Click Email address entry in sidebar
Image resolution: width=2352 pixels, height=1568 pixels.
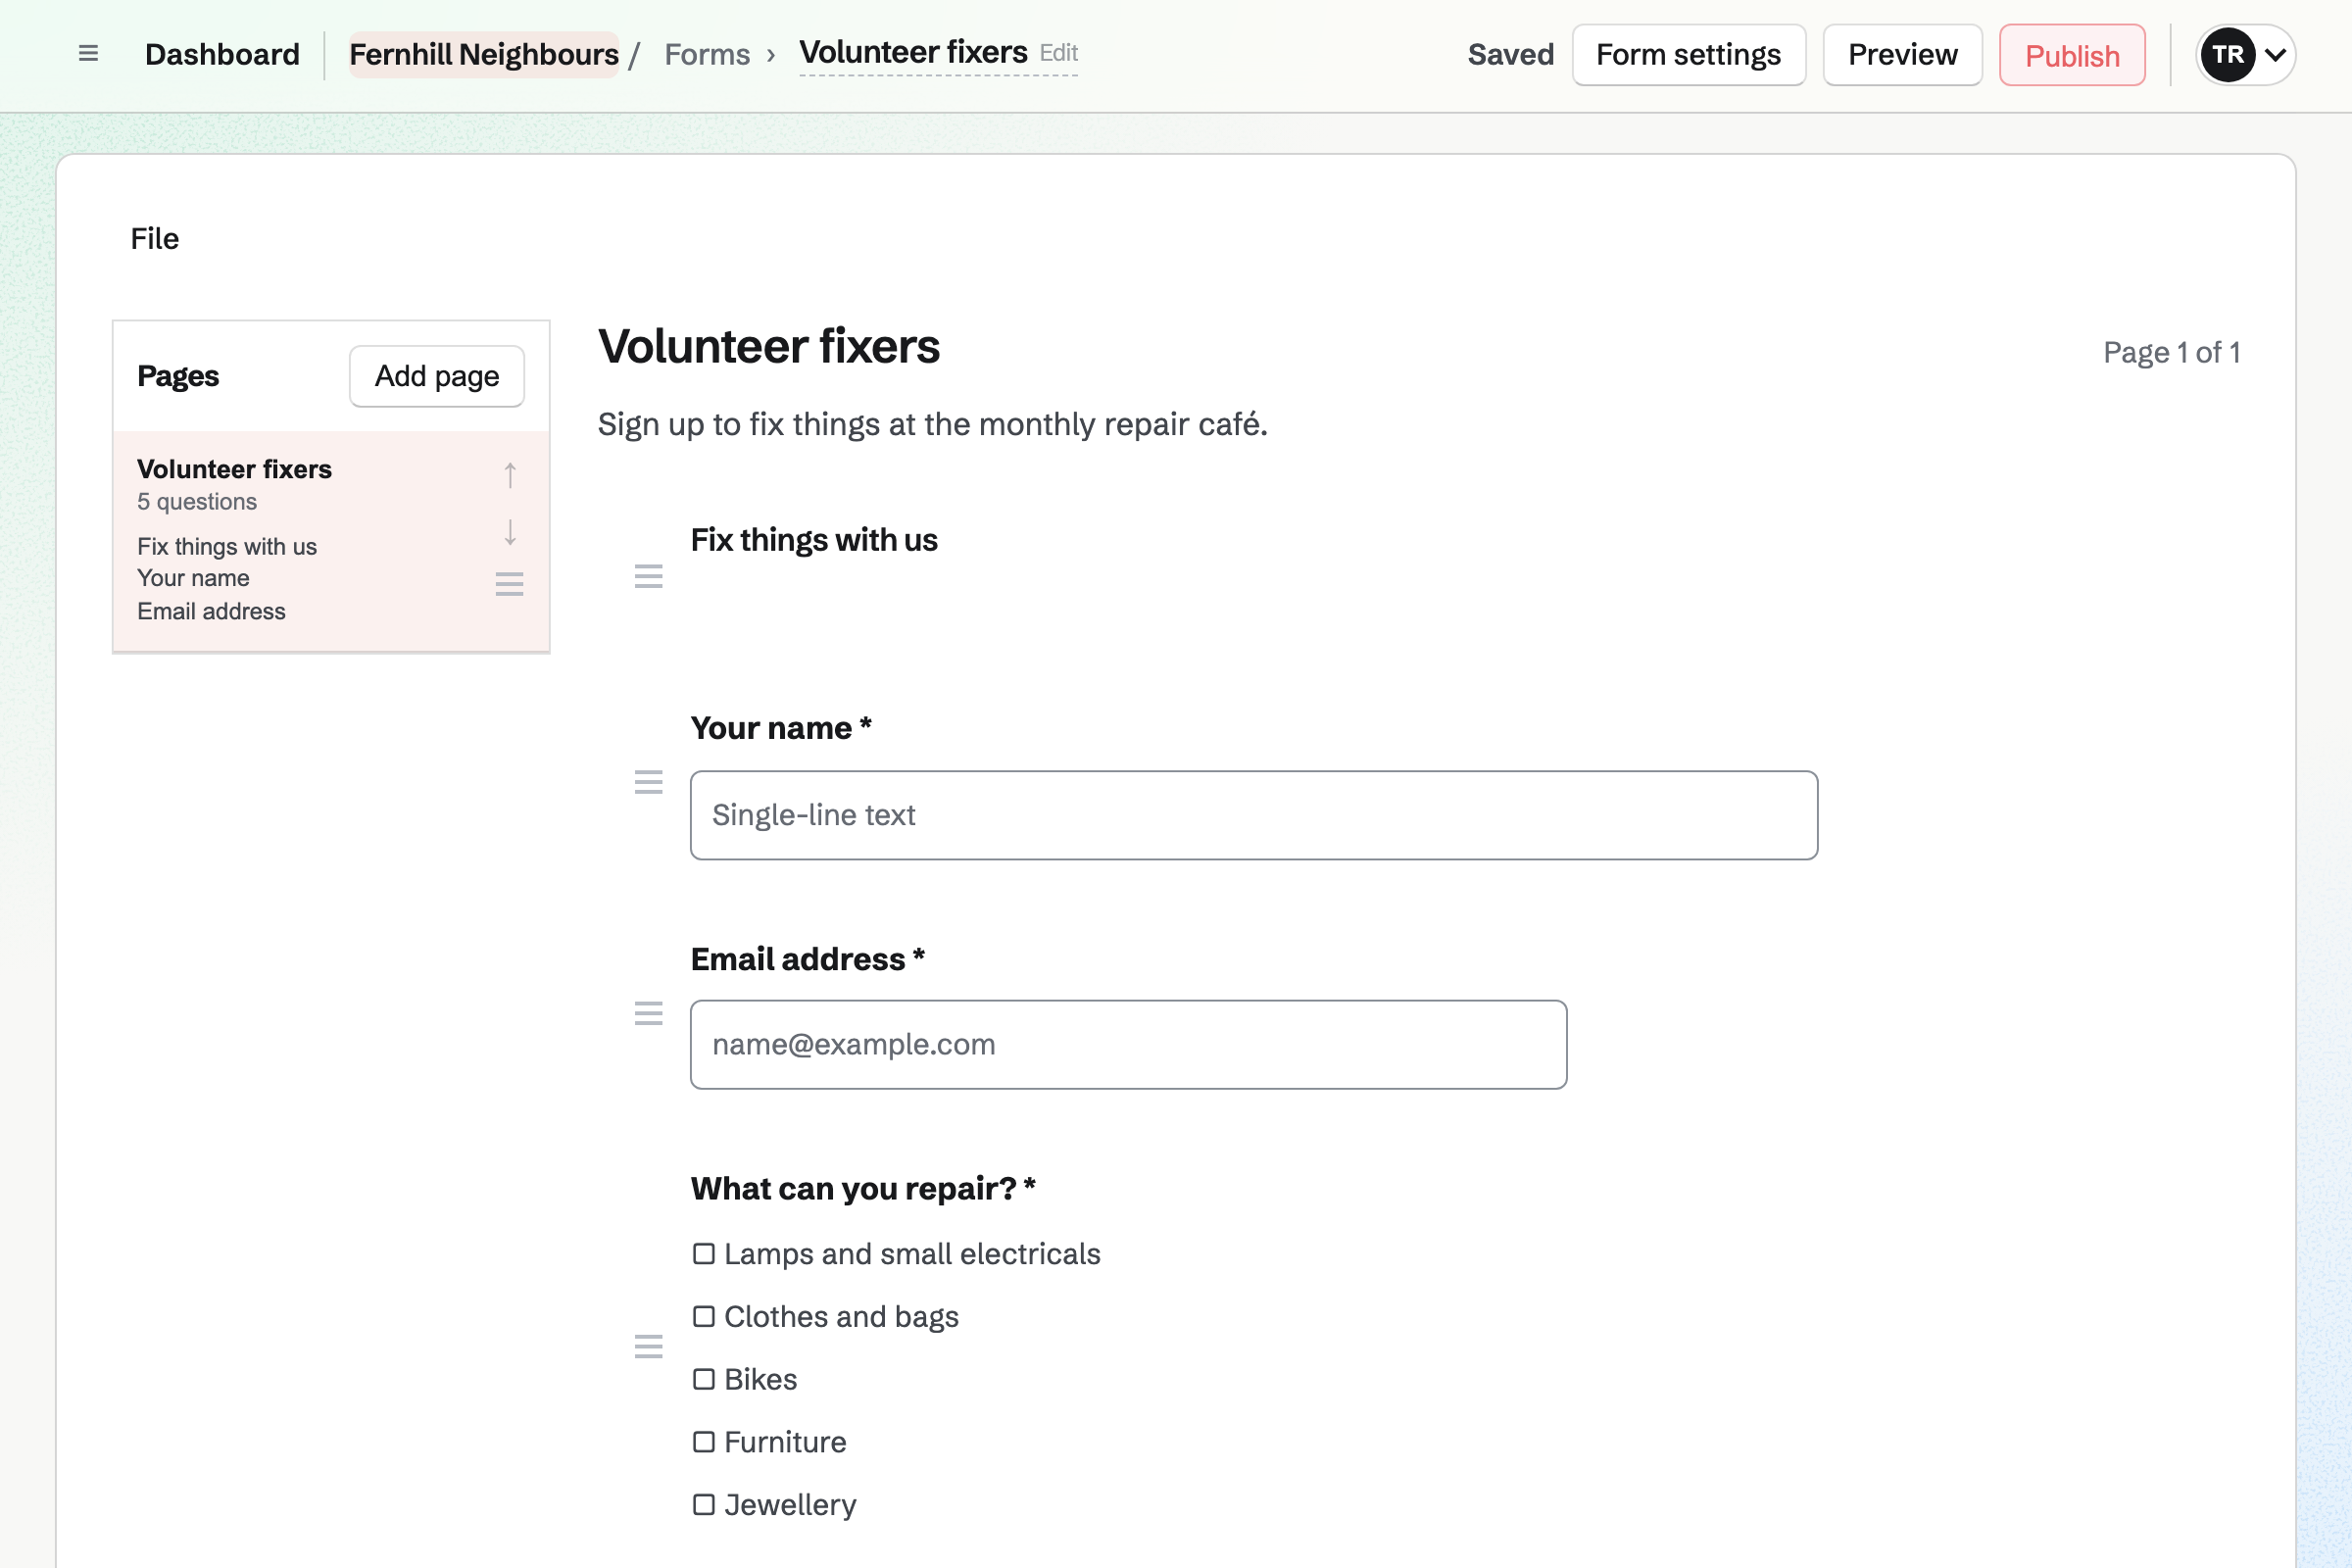tap(211, 611)
